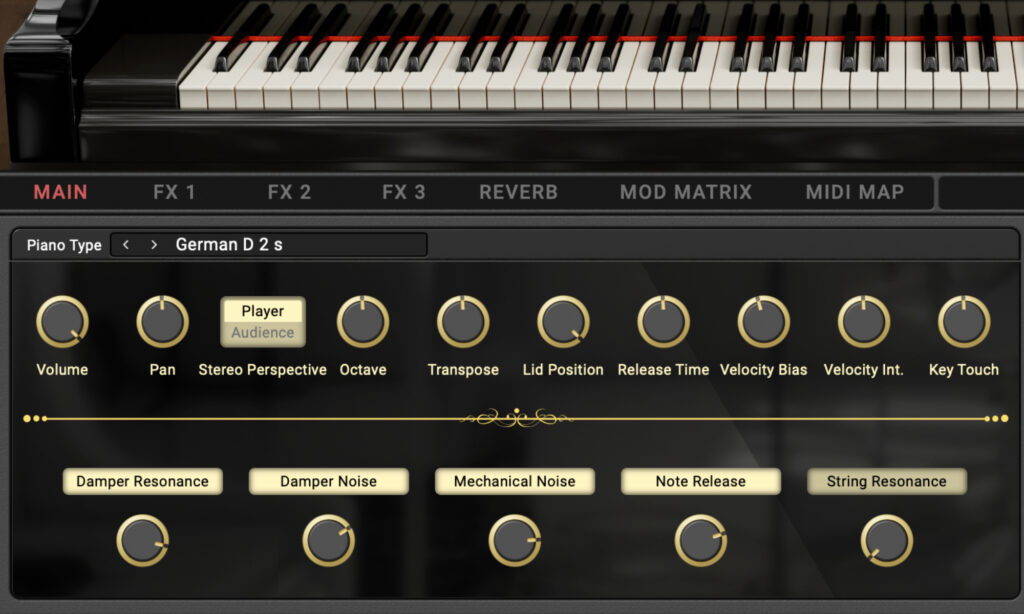
Task: Enable the String Resonance section
Action: 886,481
